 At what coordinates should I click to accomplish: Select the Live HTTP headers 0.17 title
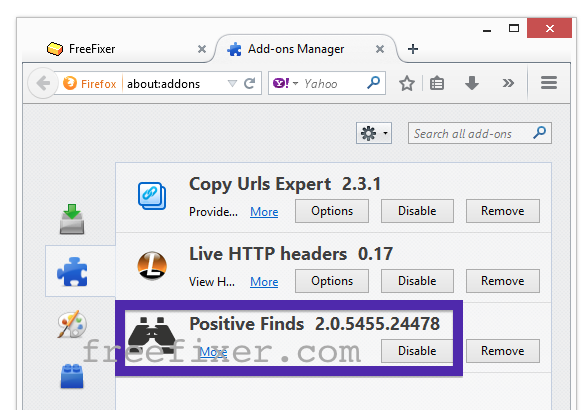(x=291, y=254)
